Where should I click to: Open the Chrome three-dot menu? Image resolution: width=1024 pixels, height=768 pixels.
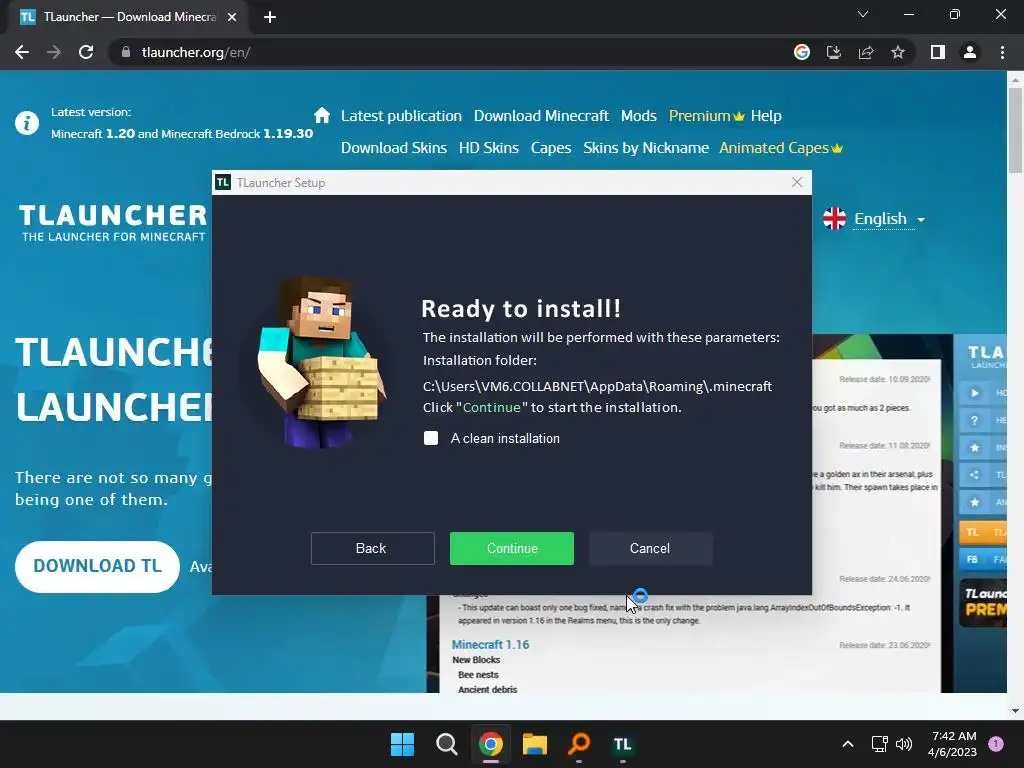(1002, 52)
